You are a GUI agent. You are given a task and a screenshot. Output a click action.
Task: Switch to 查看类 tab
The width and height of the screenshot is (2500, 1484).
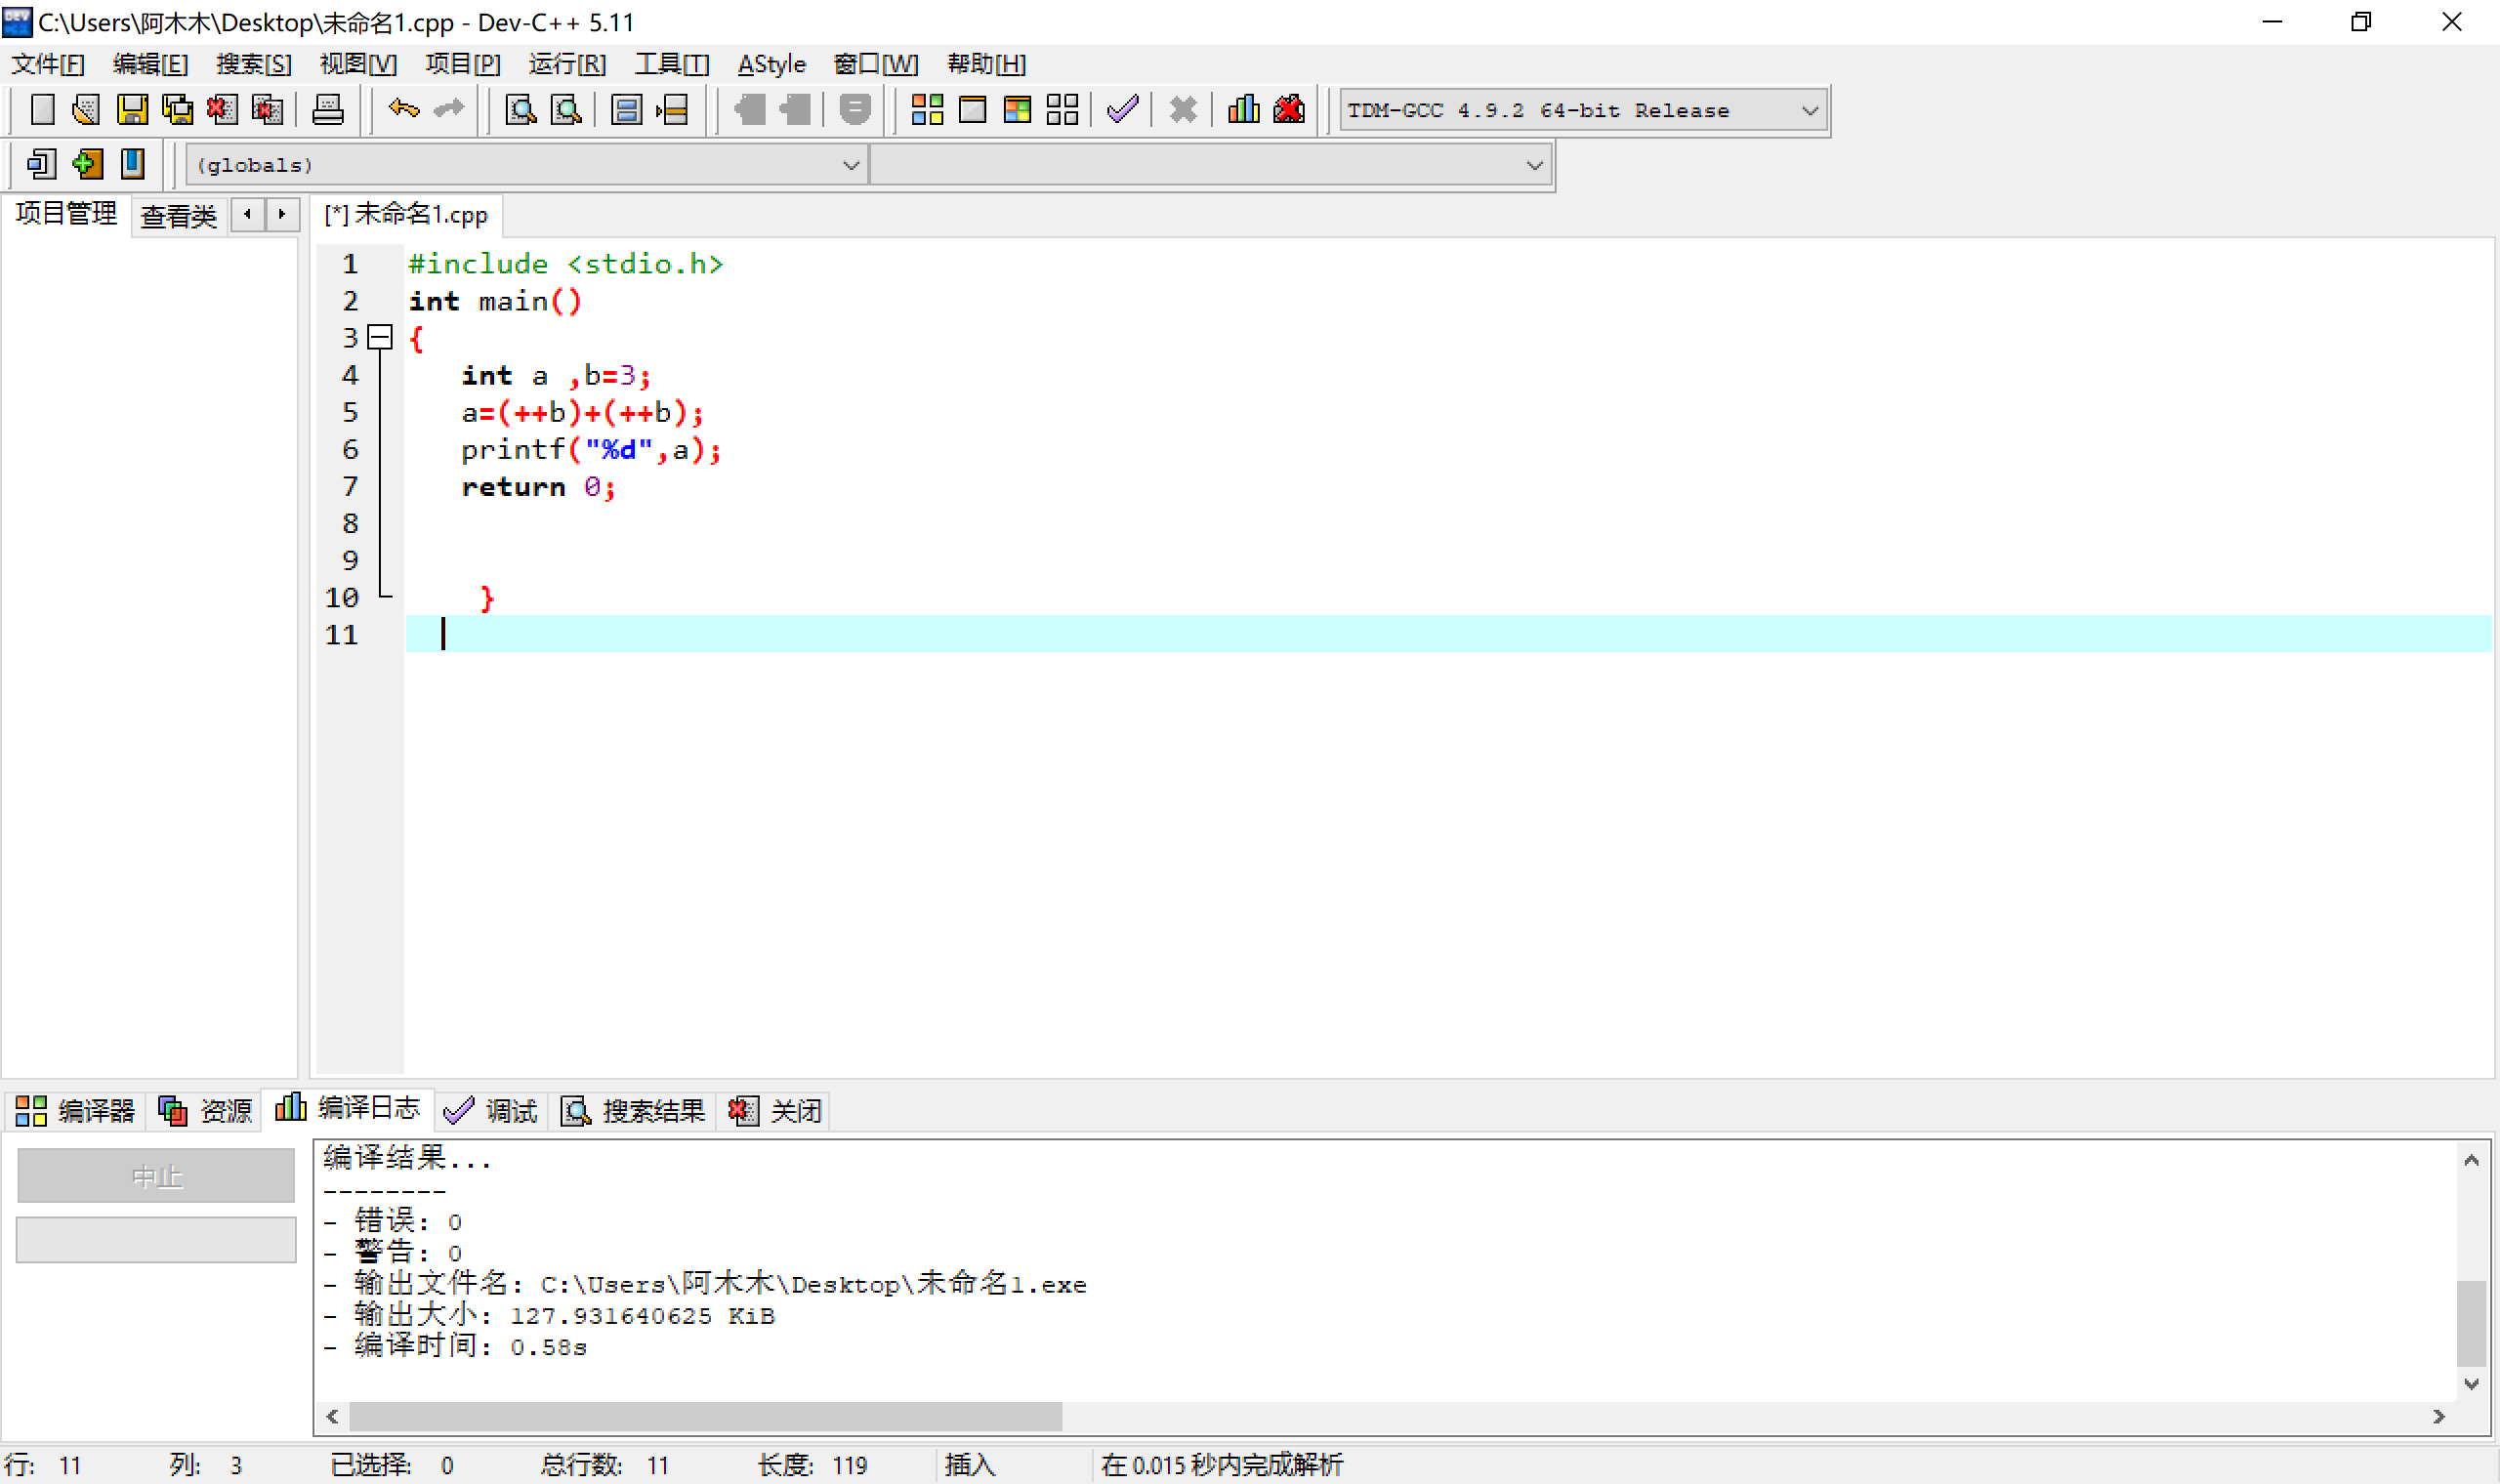click(x=179, y=216)
